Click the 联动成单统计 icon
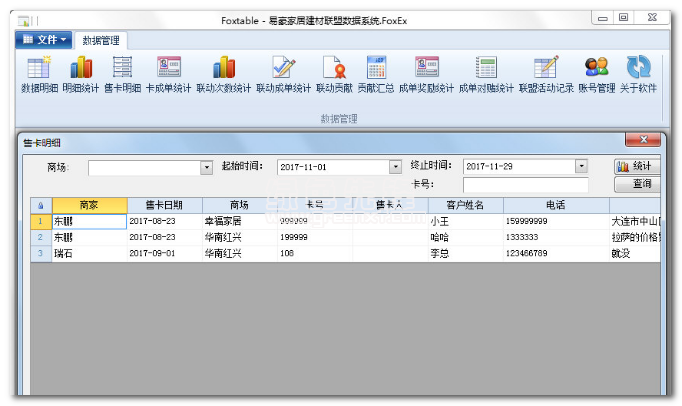 (283, 69)
